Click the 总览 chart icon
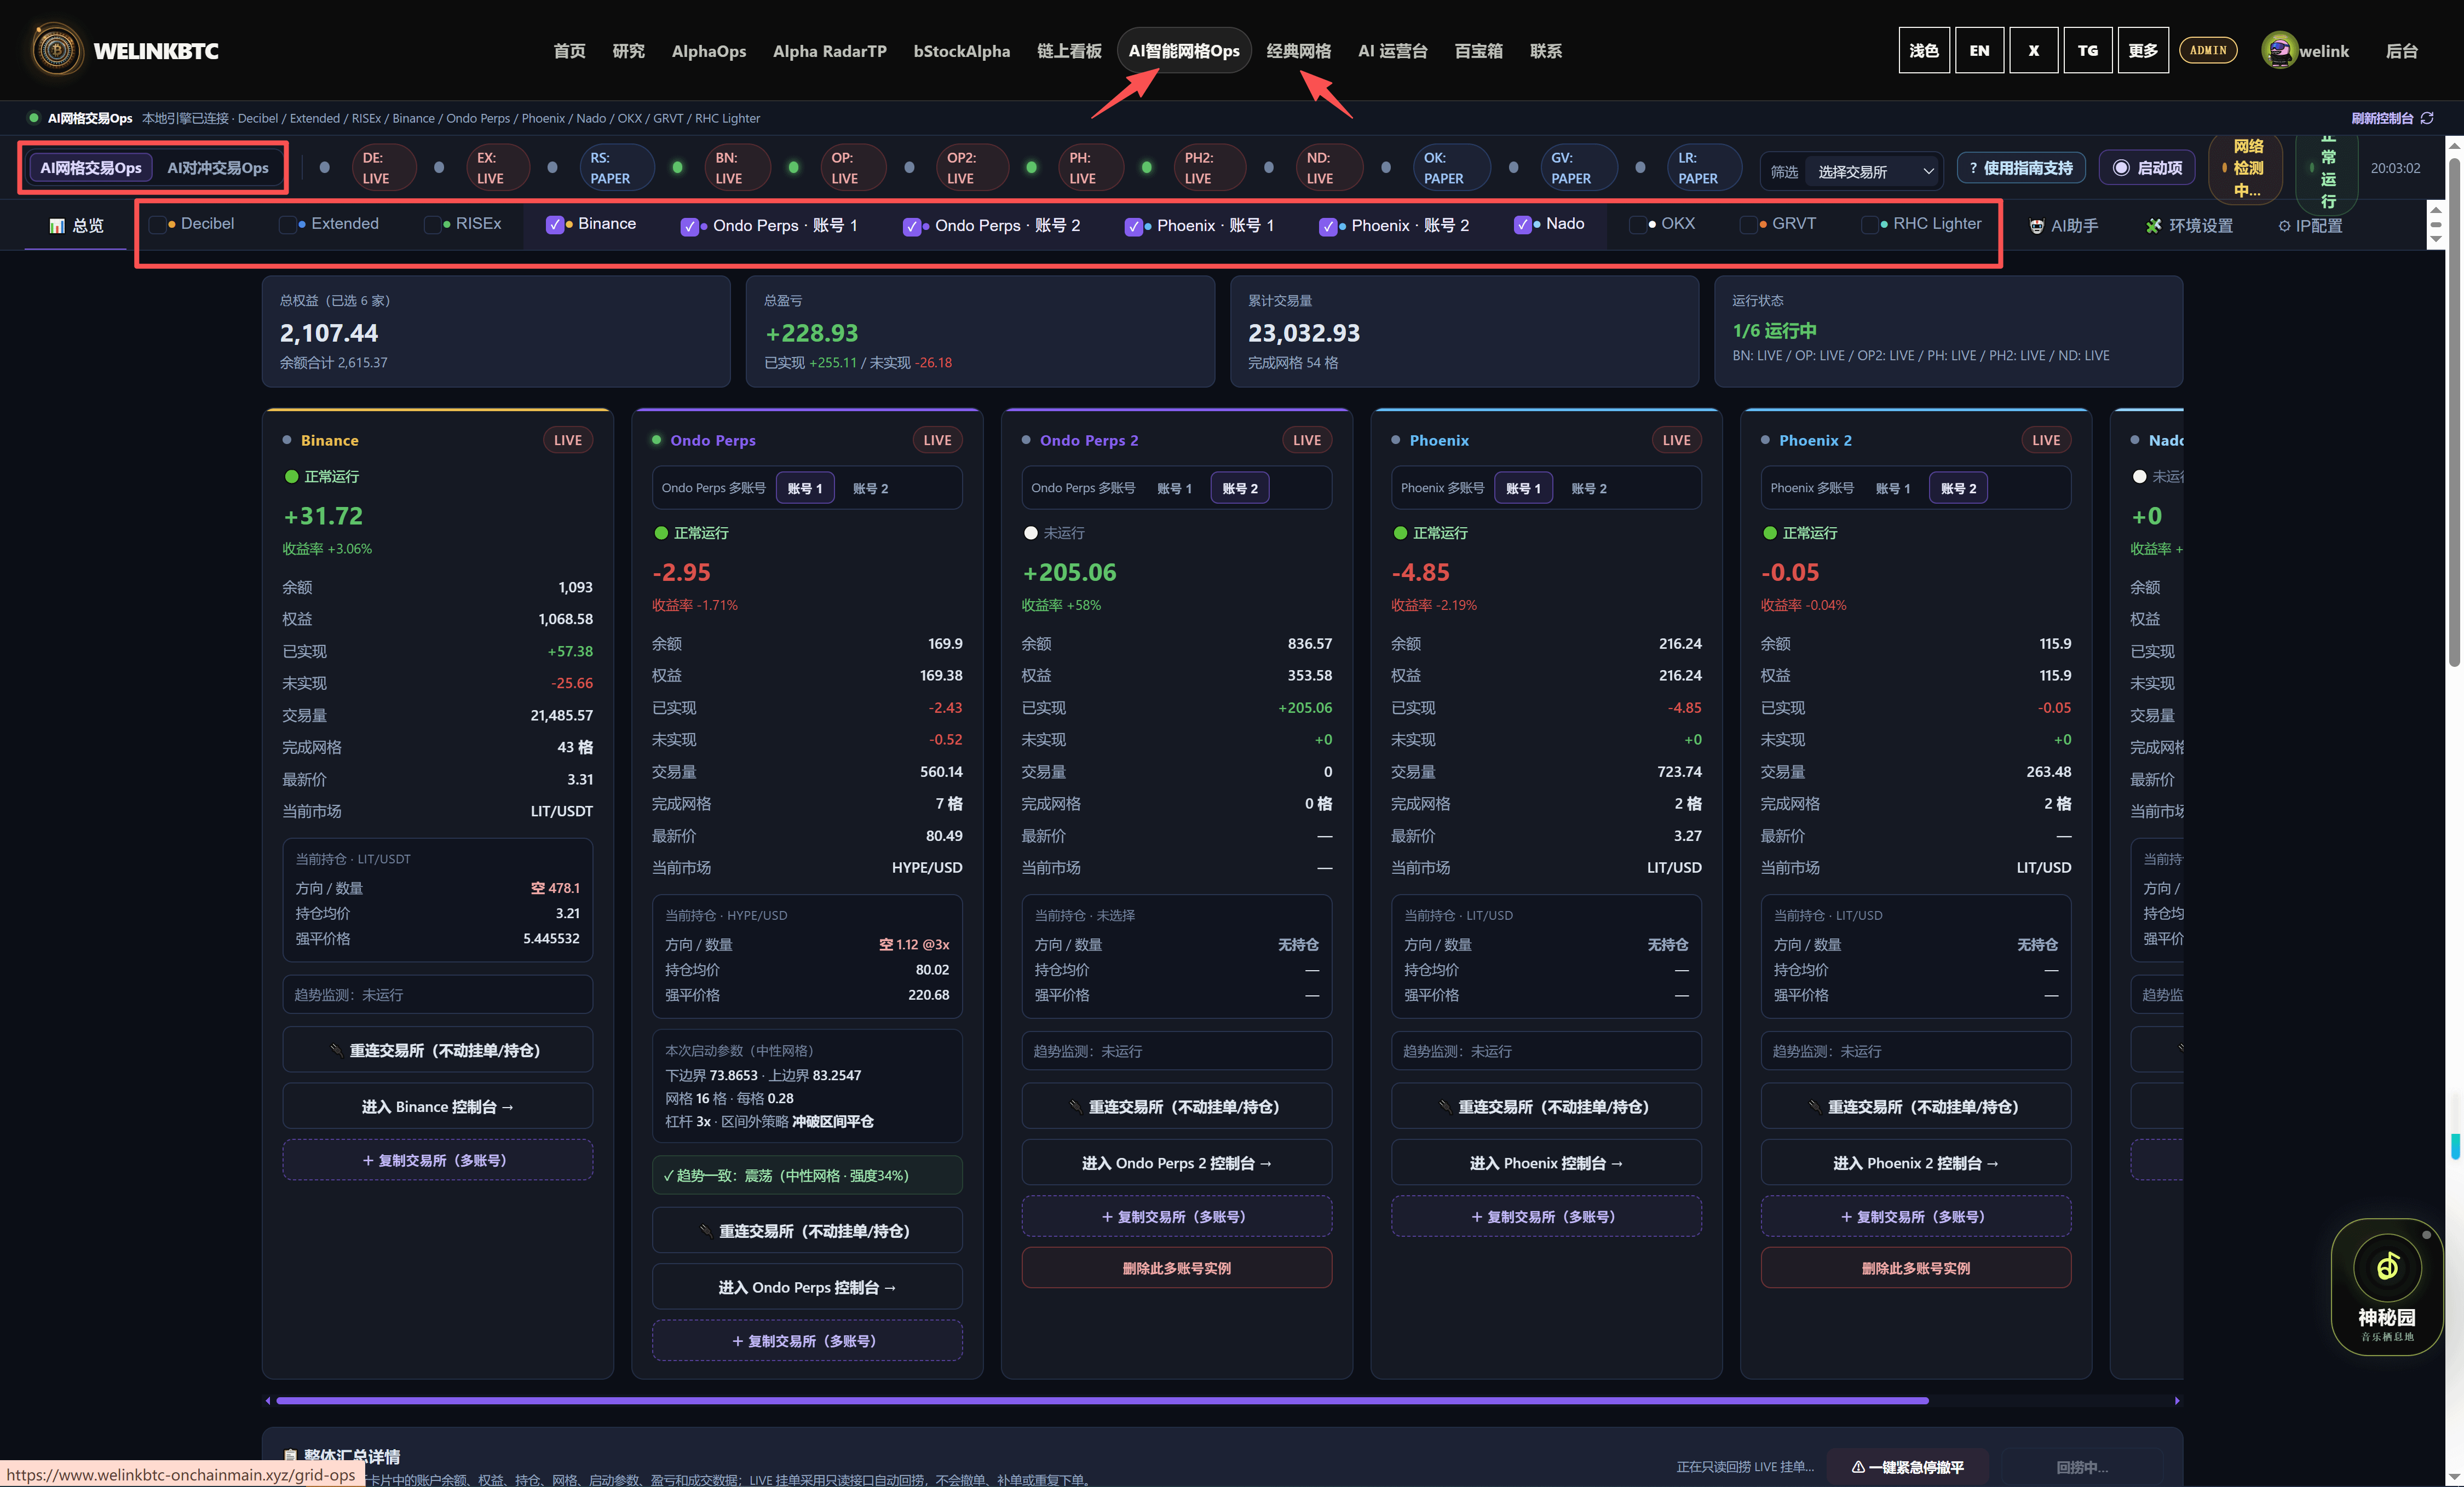Viewport: 2464px width, 1487px height. tap(57, 226)
